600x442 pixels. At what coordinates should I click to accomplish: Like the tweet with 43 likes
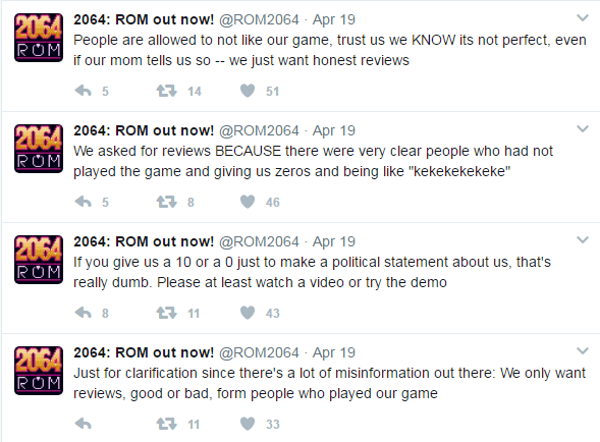click(248, 313)
